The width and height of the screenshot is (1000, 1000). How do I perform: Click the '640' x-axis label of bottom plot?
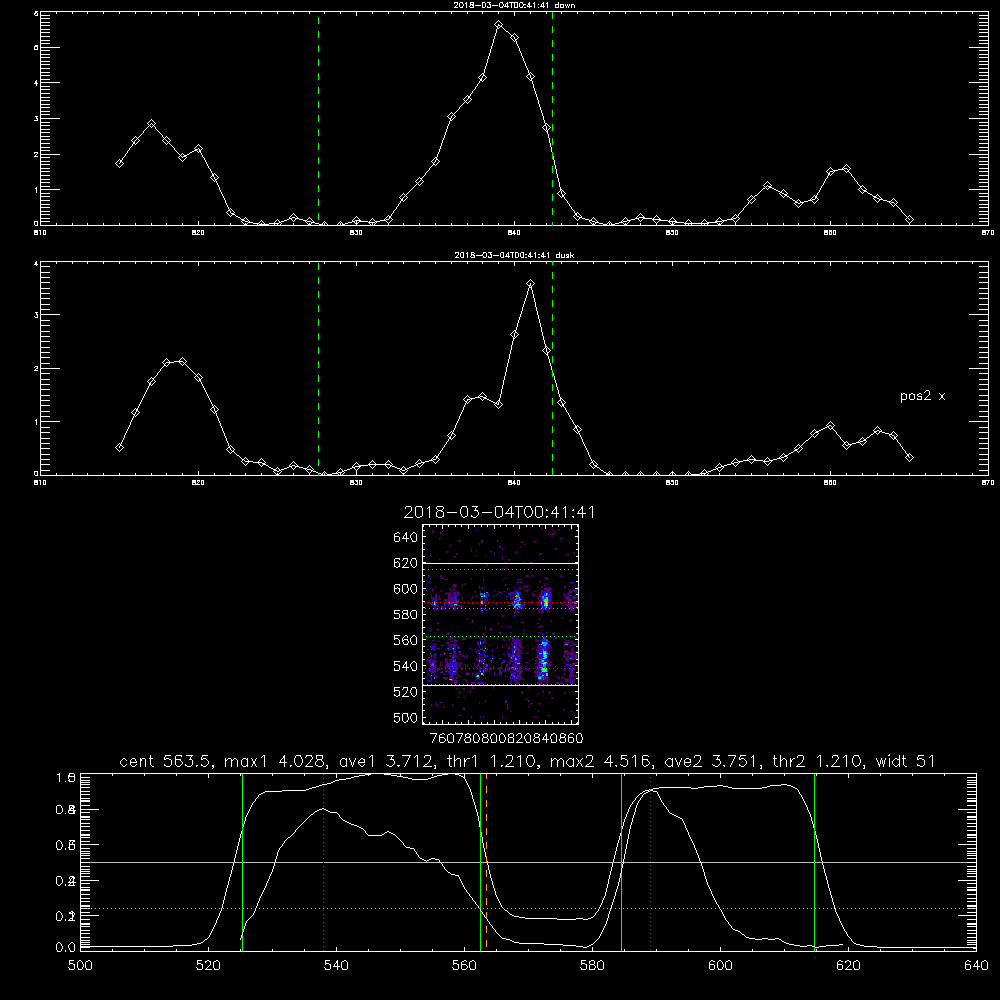click(x=976, y=965)
